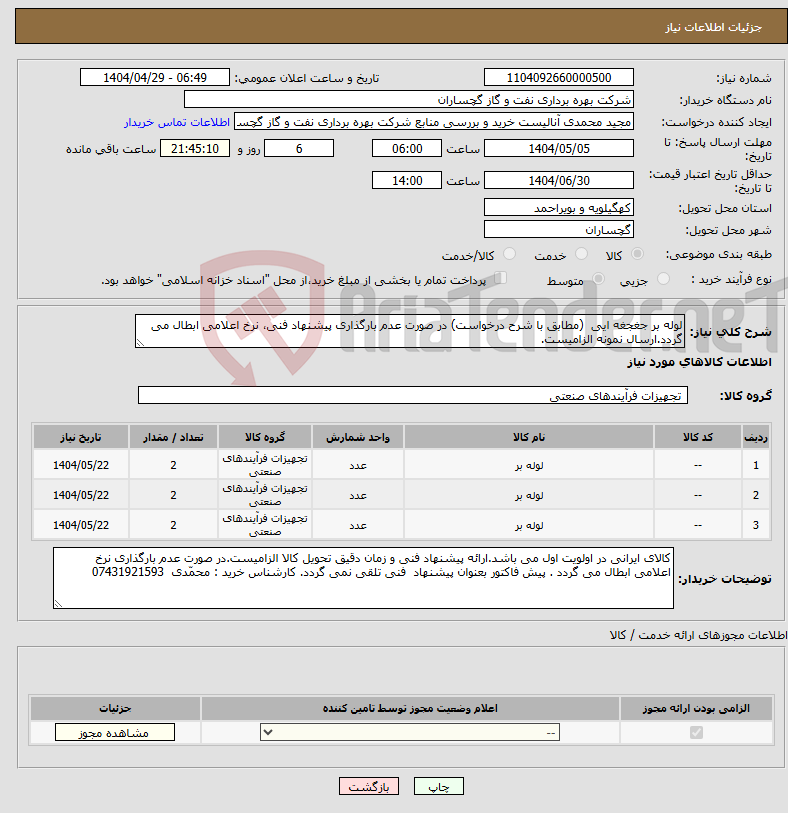Click the buyer name field شرکت بهره برداری
Screen dimensions: 788x813
click(x=409, y=100)
